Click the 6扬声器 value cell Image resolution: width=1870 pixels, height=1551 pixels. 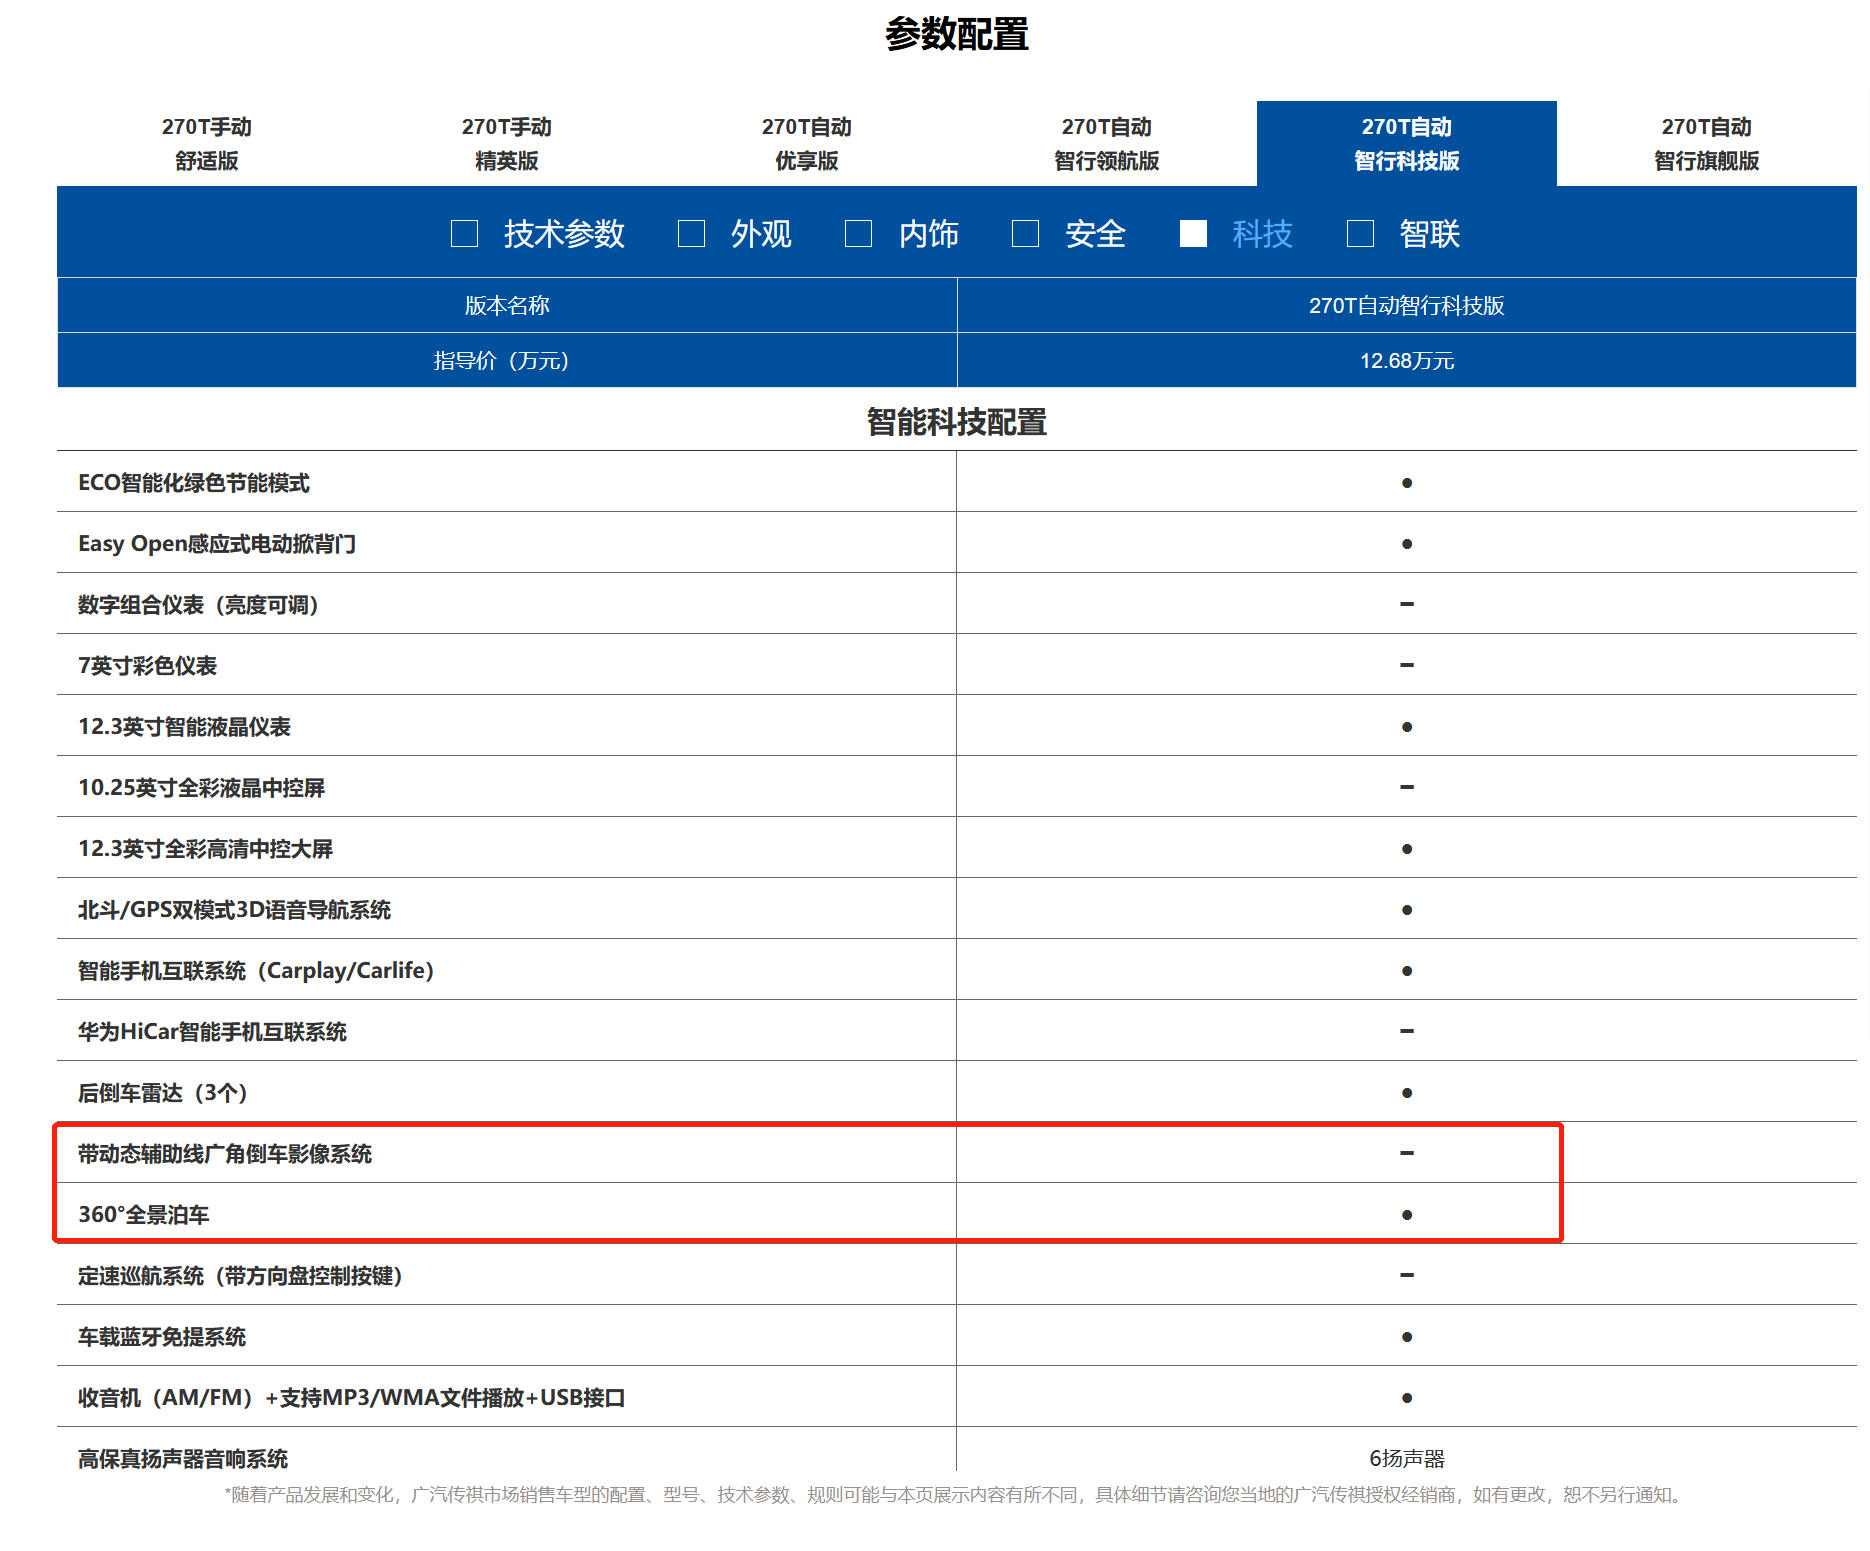click(1406, 1458)
